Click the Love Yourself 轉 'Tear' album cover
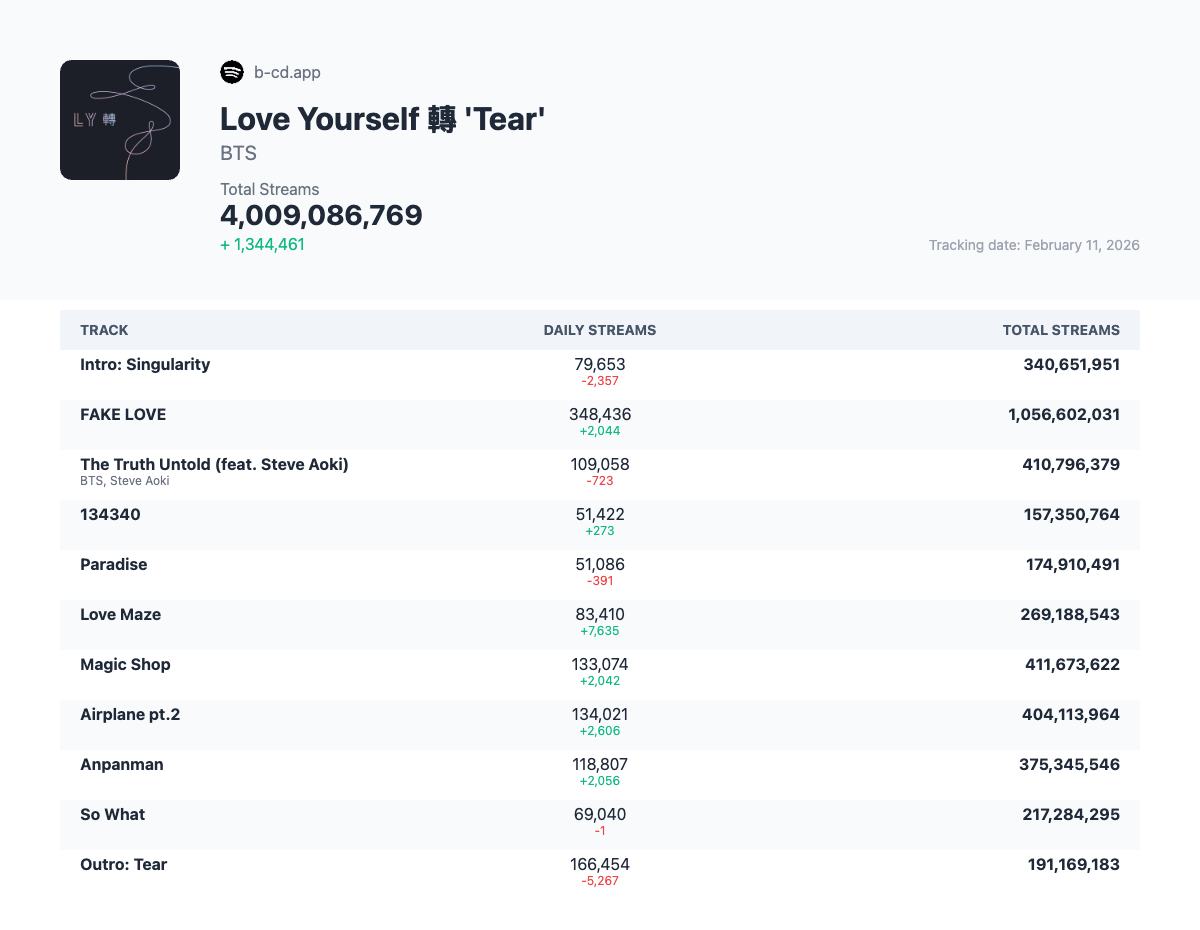This screenshot has width=1200, height=930. [x=120, y=120]
